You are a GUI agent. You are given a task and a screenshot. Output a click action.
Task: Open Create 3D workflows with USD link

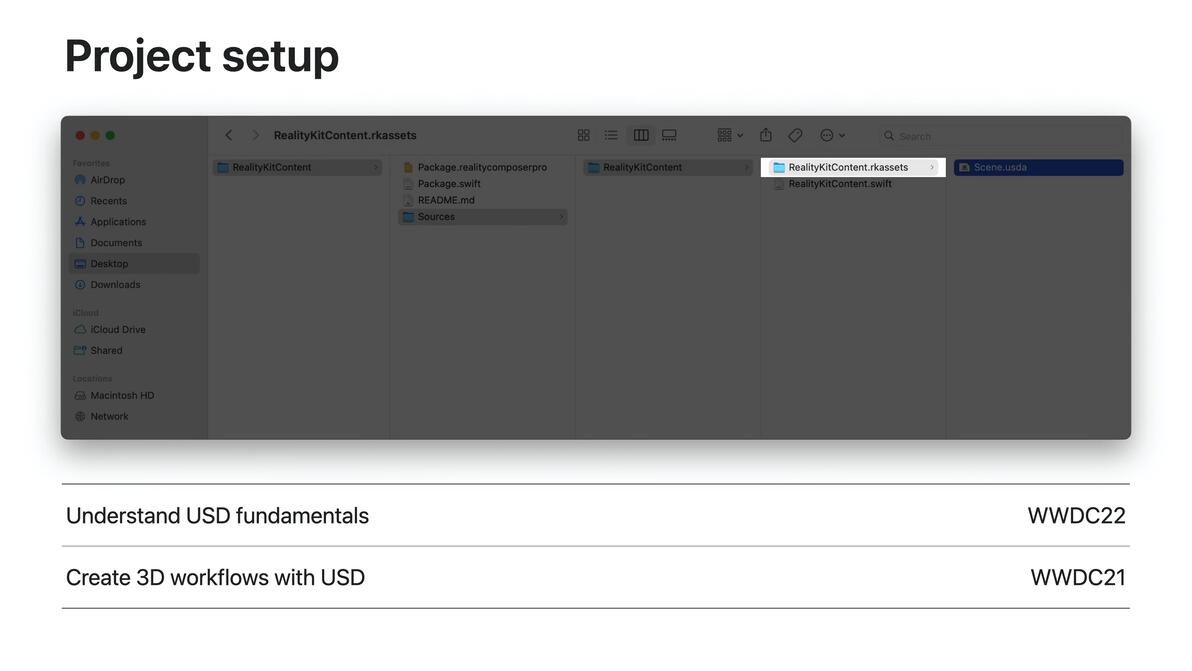[215, 578]
